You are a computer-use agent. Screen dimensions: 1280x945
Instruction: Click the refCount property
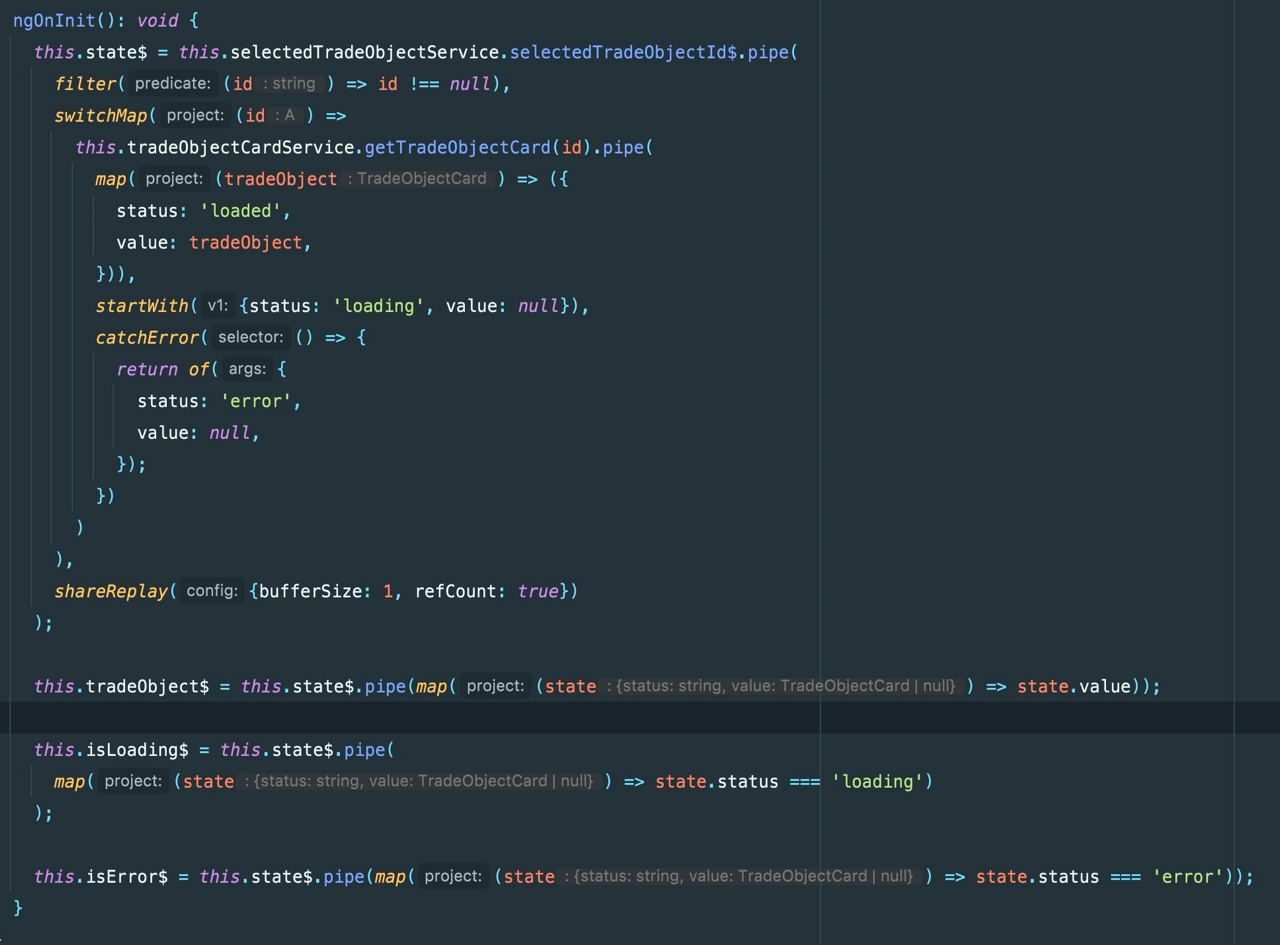click(x=456, y=591)
